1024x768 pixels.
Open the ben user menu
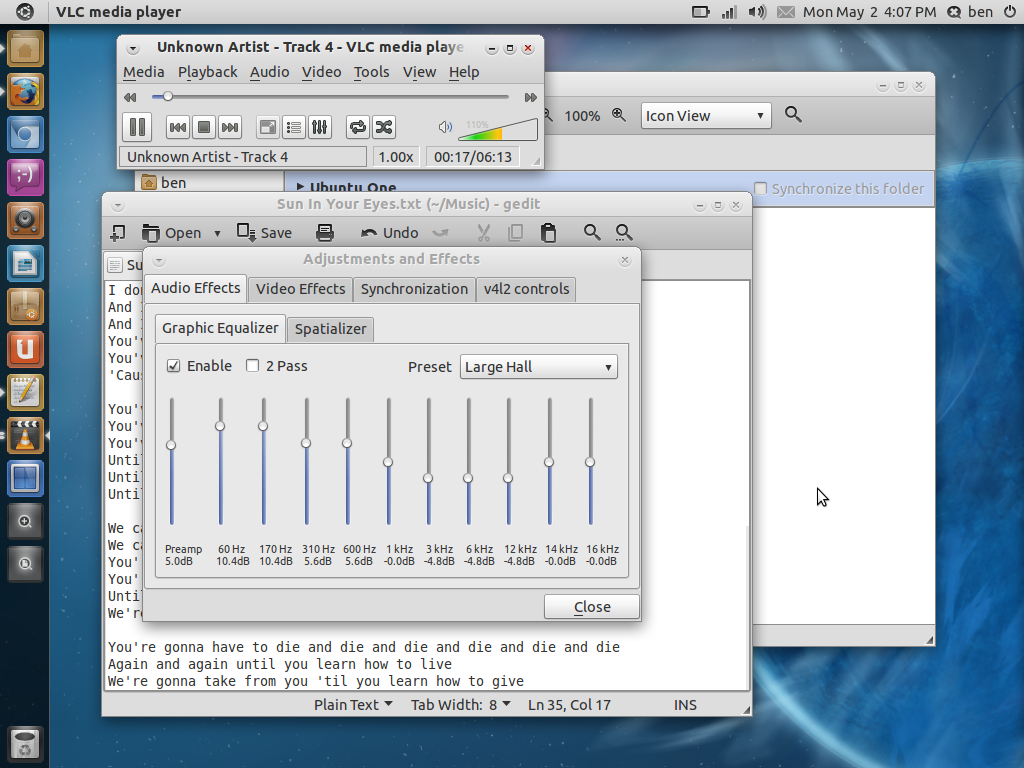970,12
